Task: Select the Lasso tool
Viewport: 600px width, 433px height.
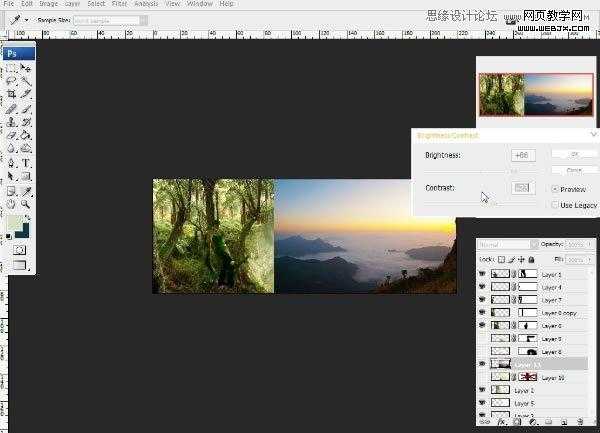Action: pos(11,80)
